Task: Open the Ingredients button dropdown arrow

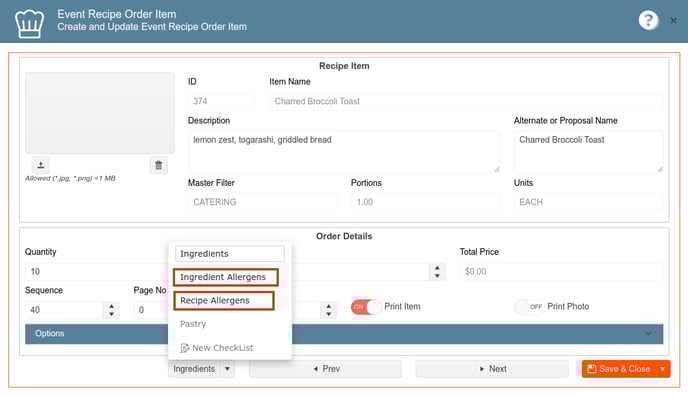Action: [227, 369]
